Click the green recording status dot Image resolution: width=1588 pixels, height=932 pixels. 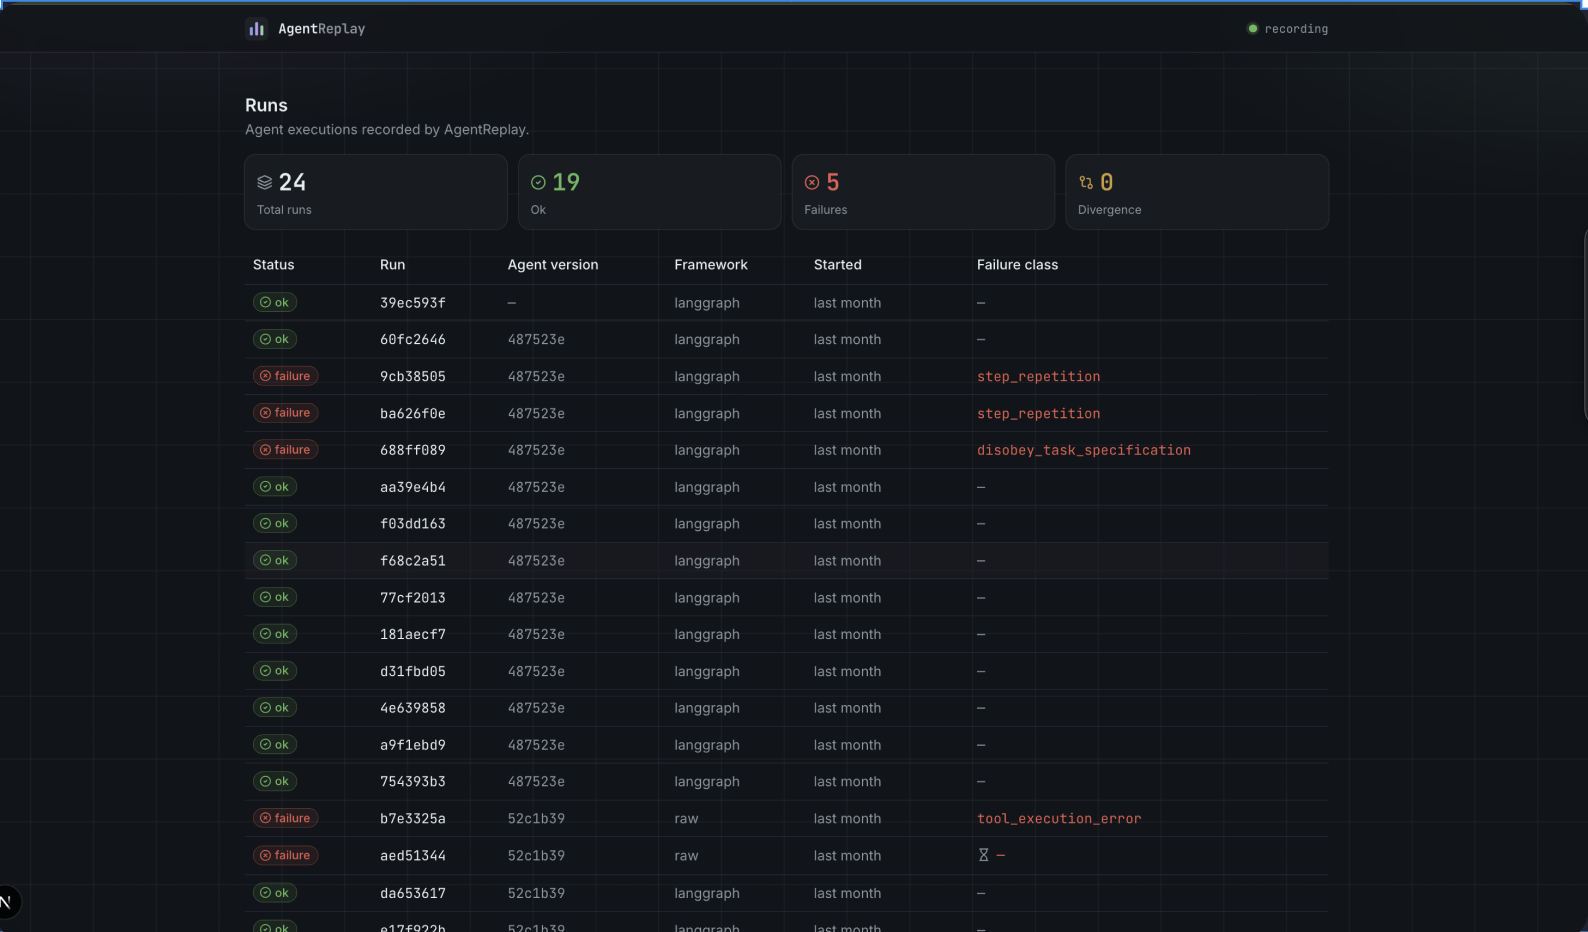[x=1252, y=29]
